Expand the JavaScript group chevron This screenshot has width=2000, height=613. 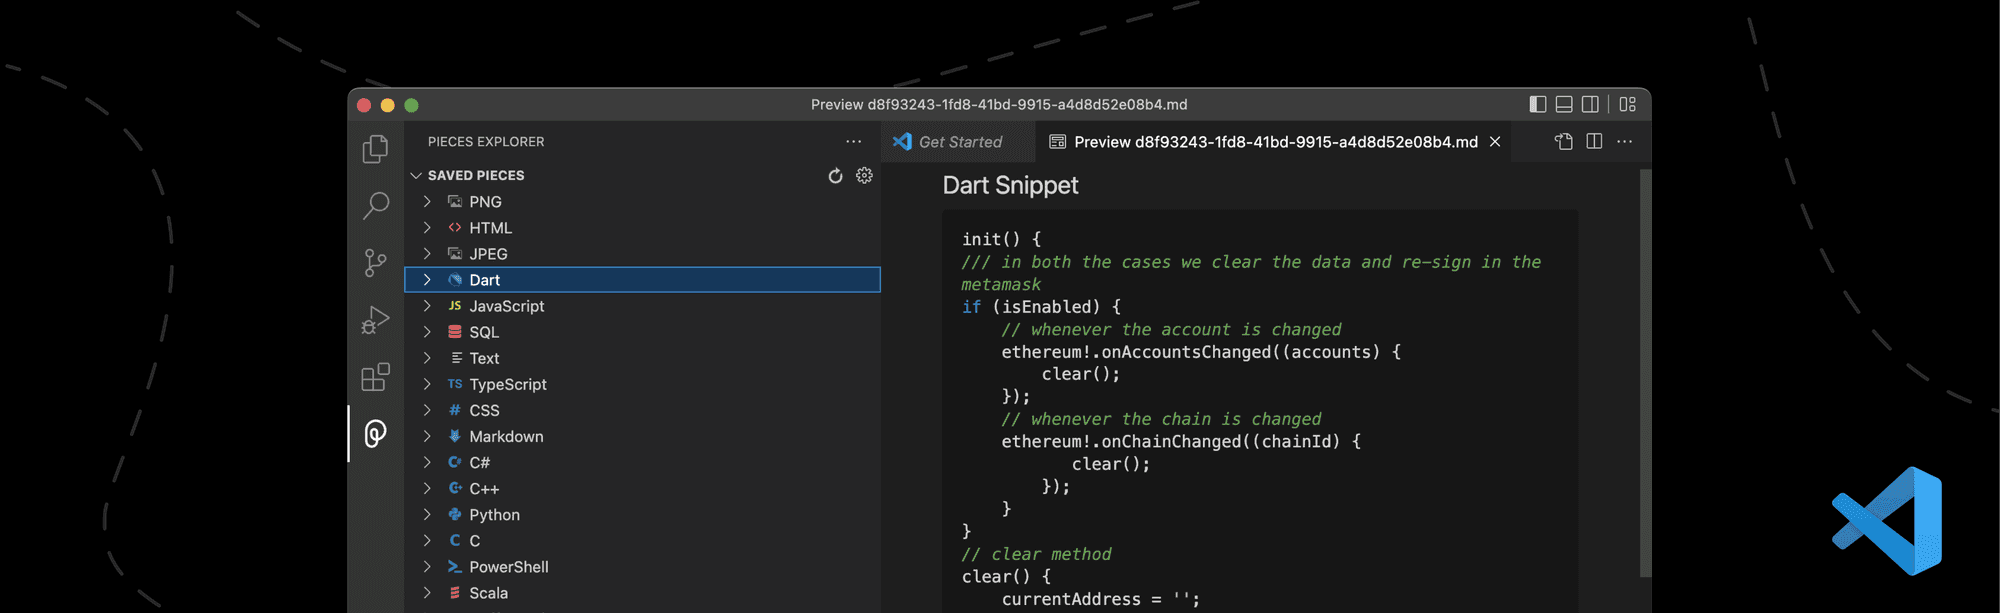coord(427,306)
